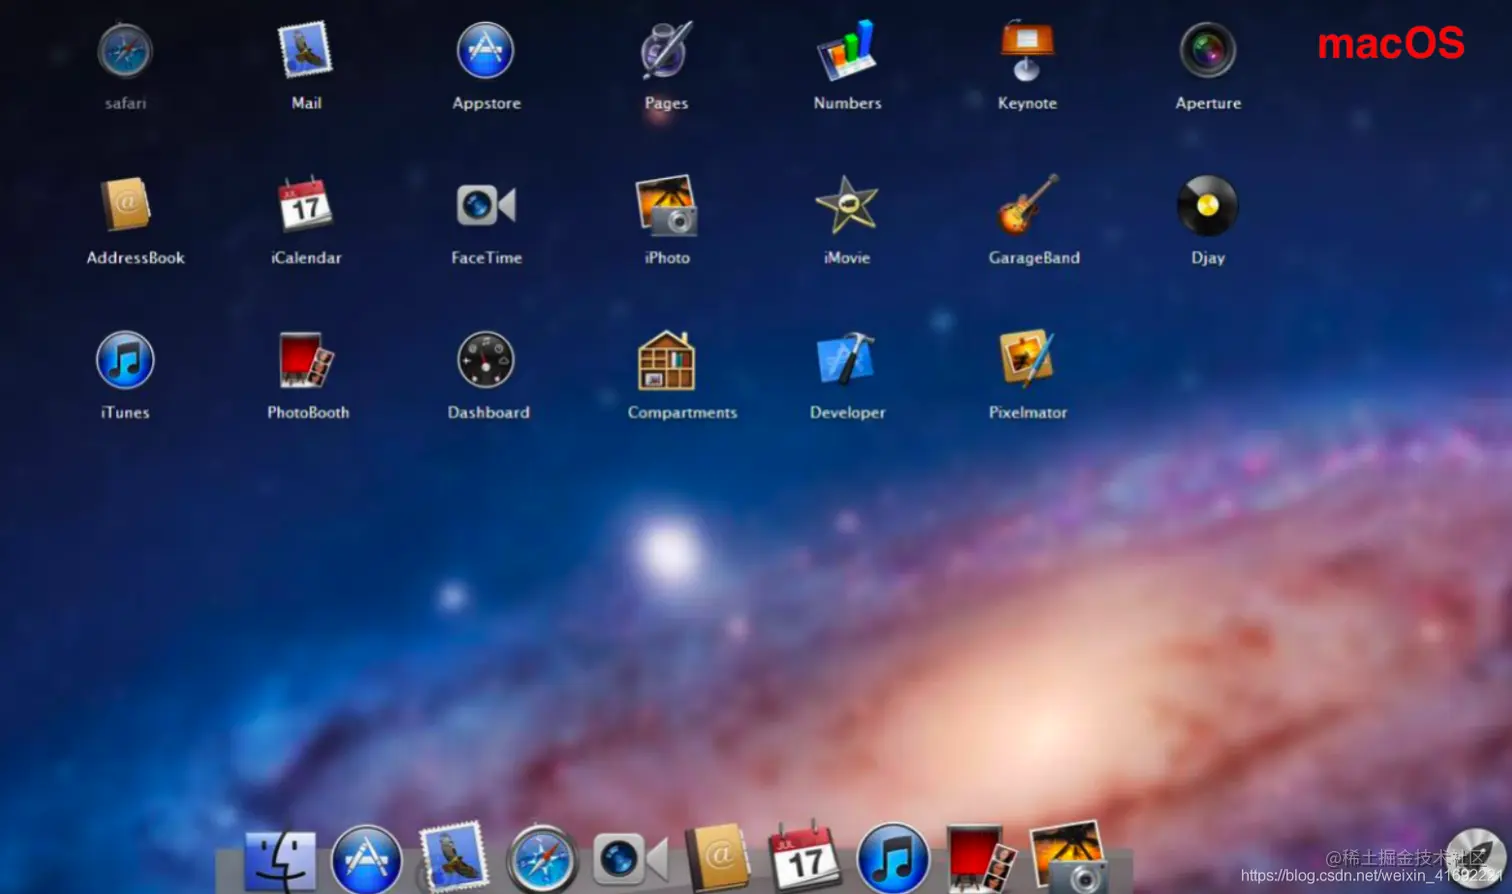Image resolution: width=1512 pixels, height=894 pixels.
Task: Open the Djay vinyl record app
Action: point(1208,205)
